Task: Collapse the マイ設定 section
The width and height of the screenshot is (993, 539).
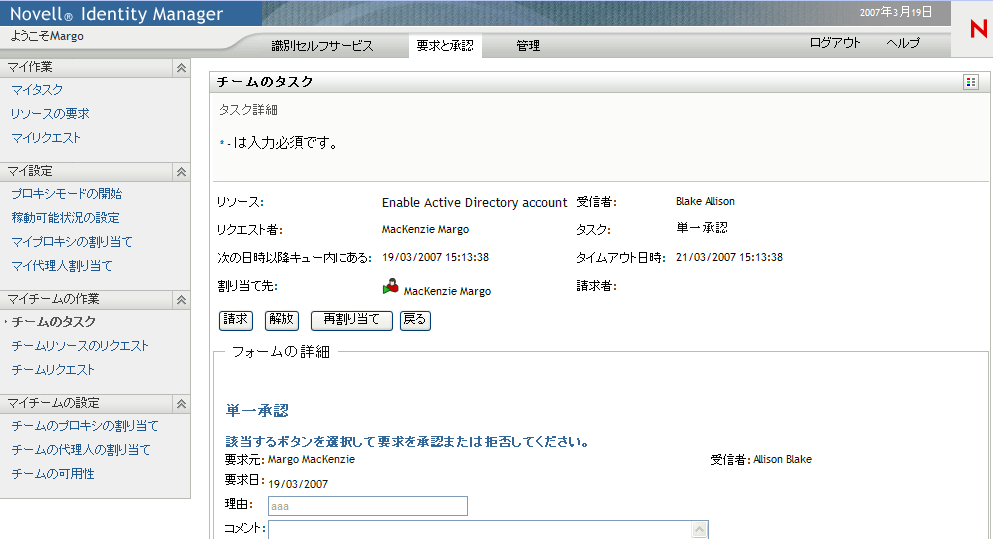Action: [181, 172]
